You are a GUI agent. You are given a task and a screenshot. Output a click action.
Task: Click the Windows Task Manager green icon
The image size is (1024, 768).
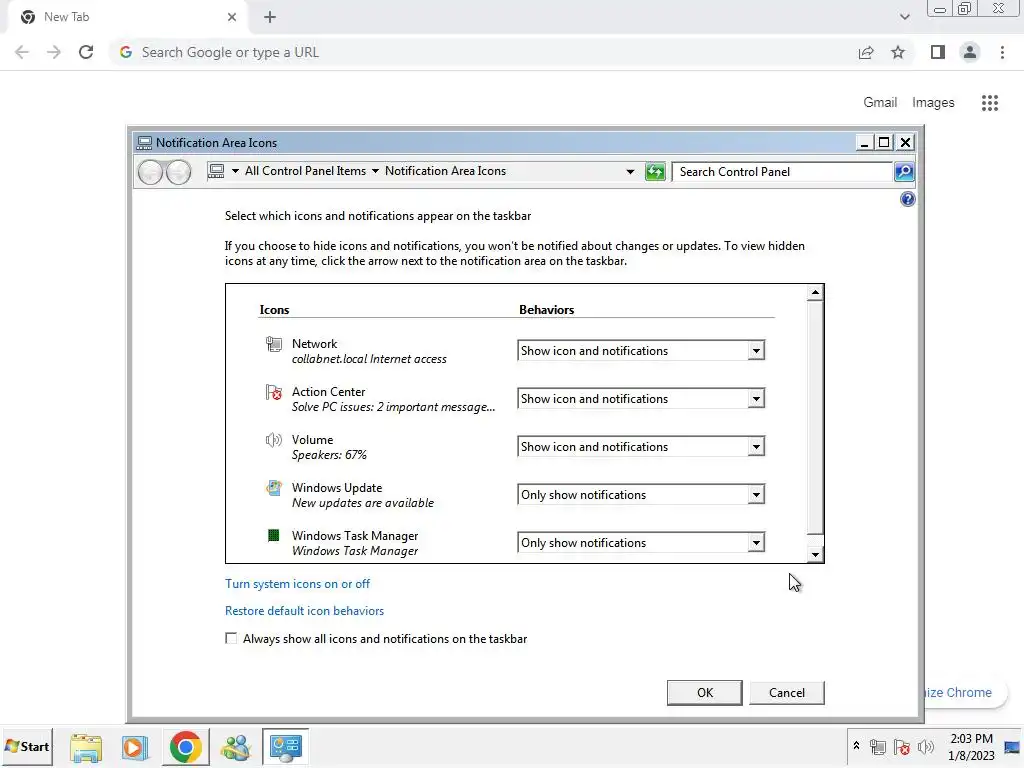(x=274, y=536)
